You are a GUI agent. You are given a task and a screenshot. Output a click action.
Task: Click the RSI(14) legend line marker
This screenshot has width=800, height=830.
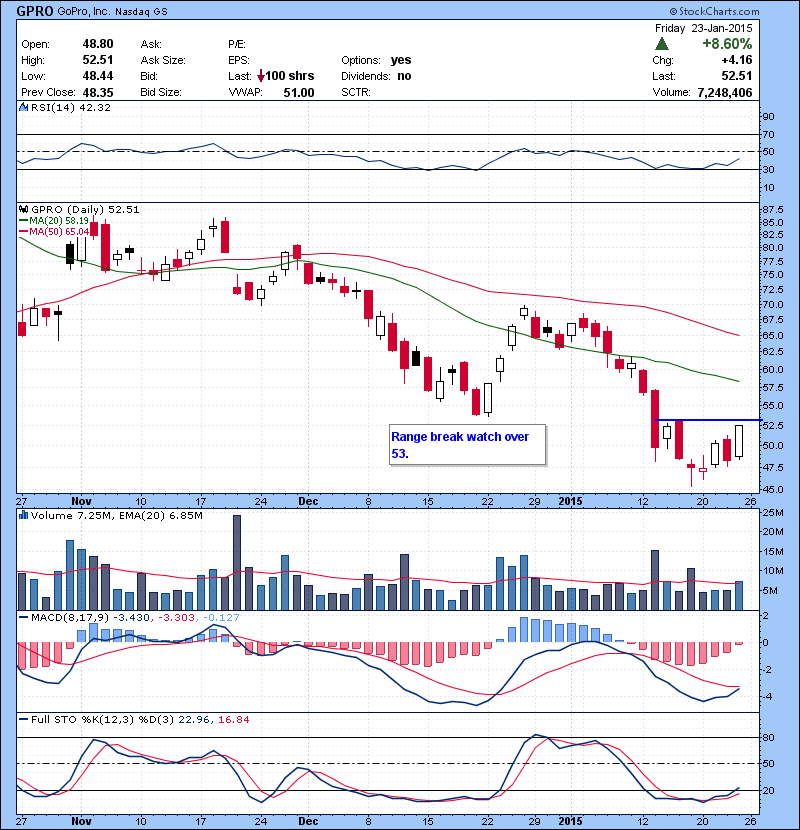[x=23, y=107]
